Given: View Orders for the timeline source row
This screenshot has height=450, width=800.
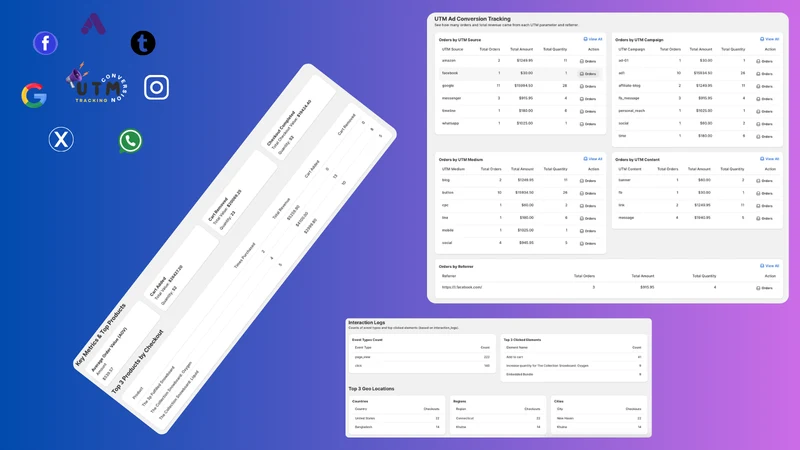Looking at the screenshot, I should (x=588, y=111).
